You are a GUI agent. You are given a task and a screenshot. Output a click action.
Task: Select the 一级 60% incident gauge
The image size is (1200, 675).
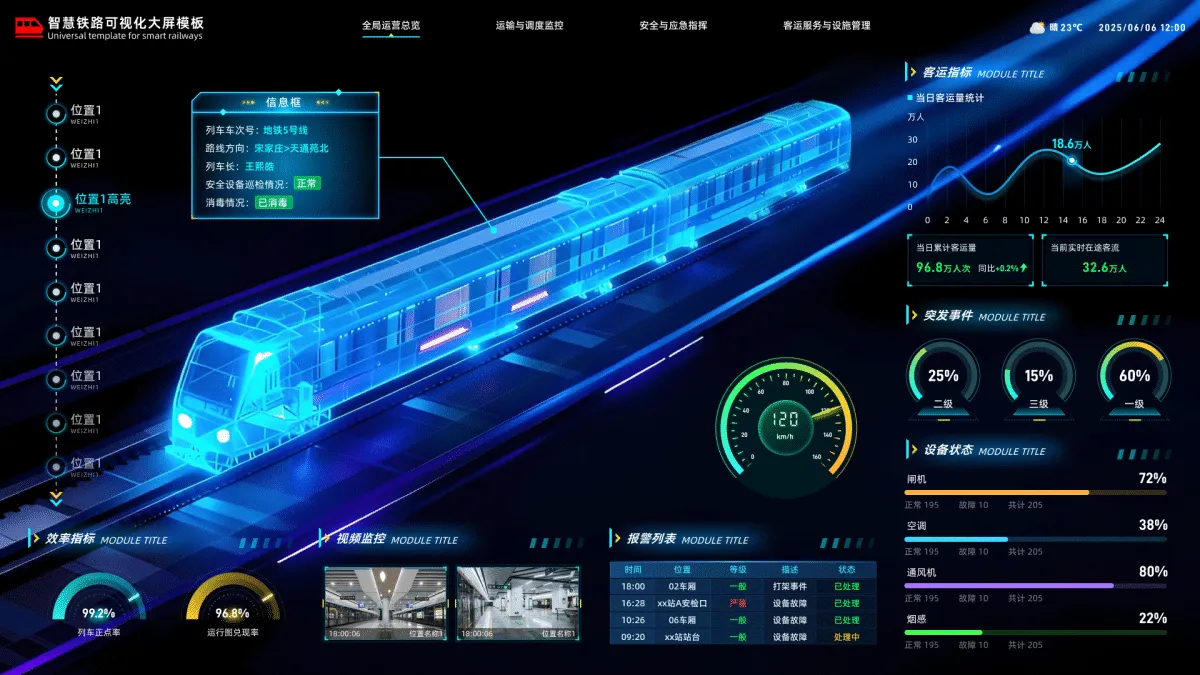(1134, 378)
